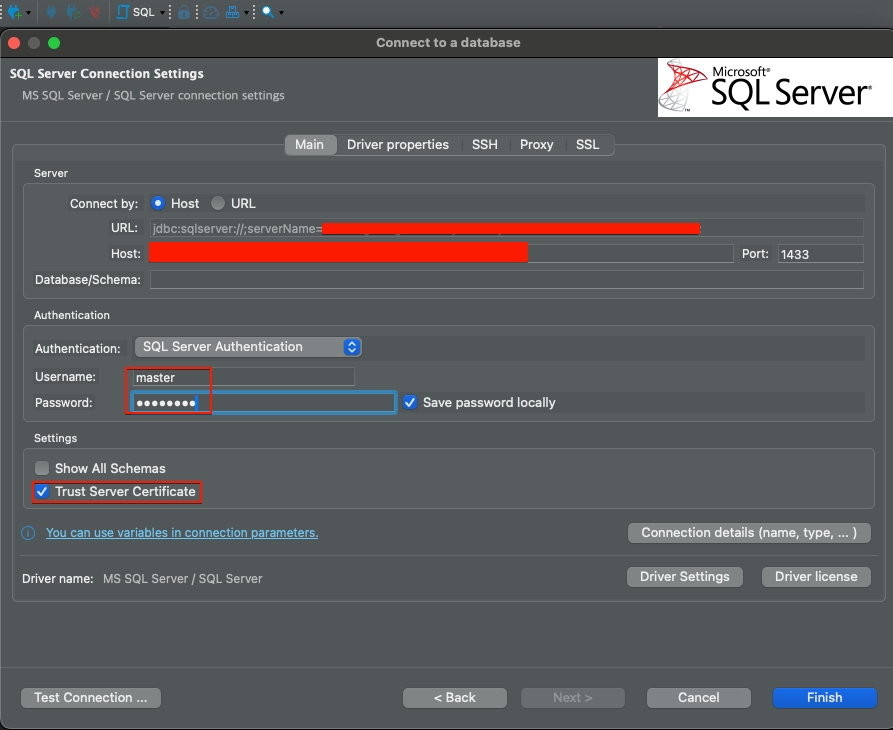Click the red Disconnect plug icon

click(x=94, y=12)
